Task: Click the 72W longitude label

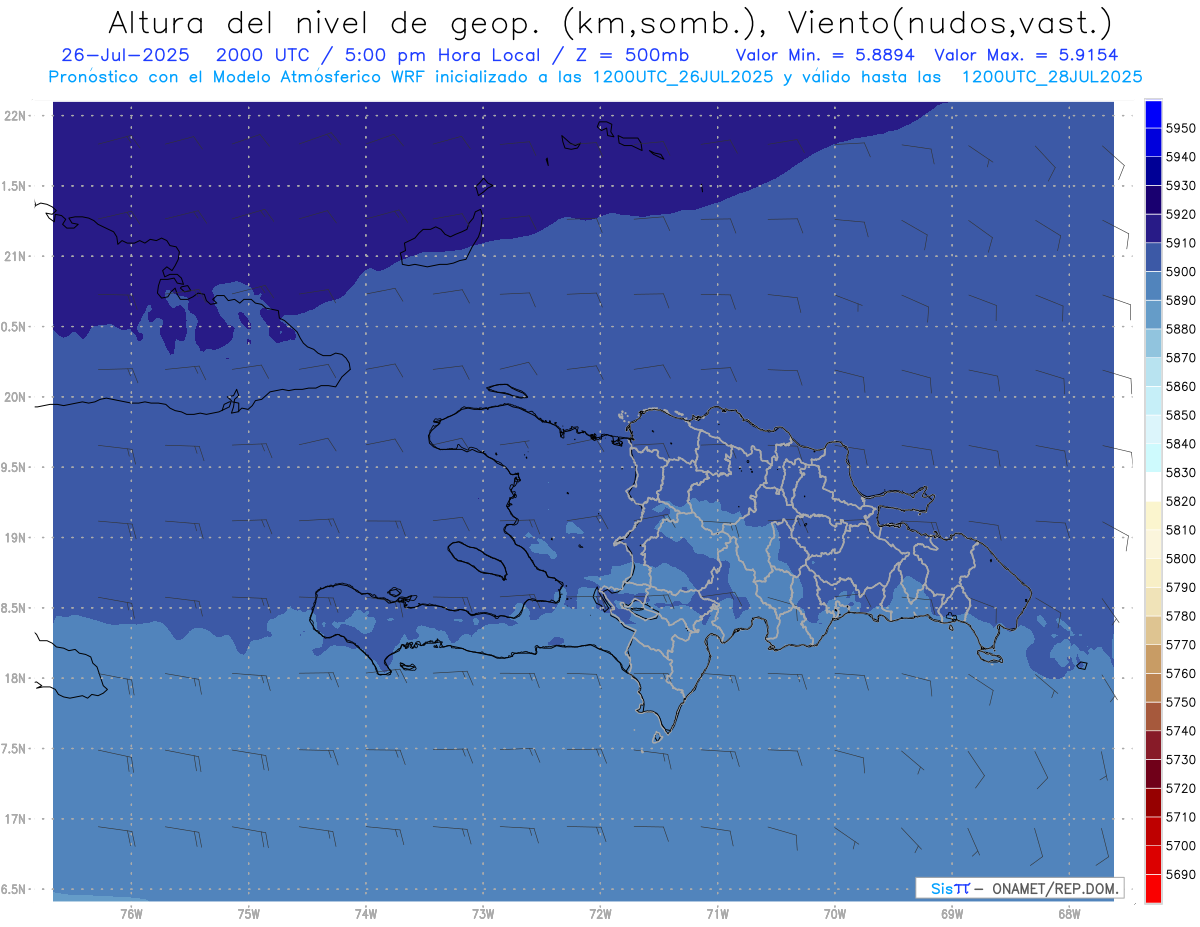Action: pos(600,913)
